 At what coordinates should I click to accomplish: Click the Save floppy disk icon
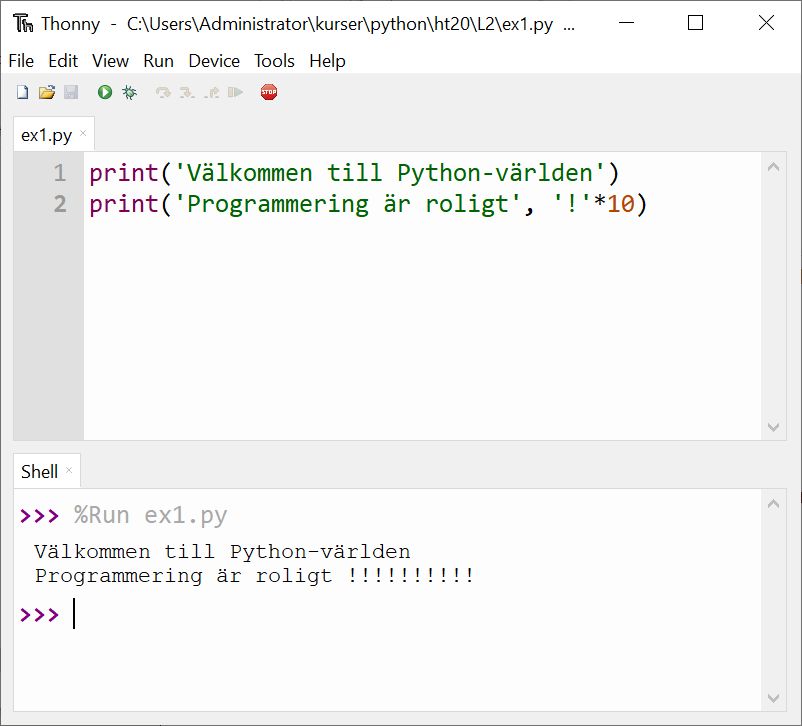point(71,92)
